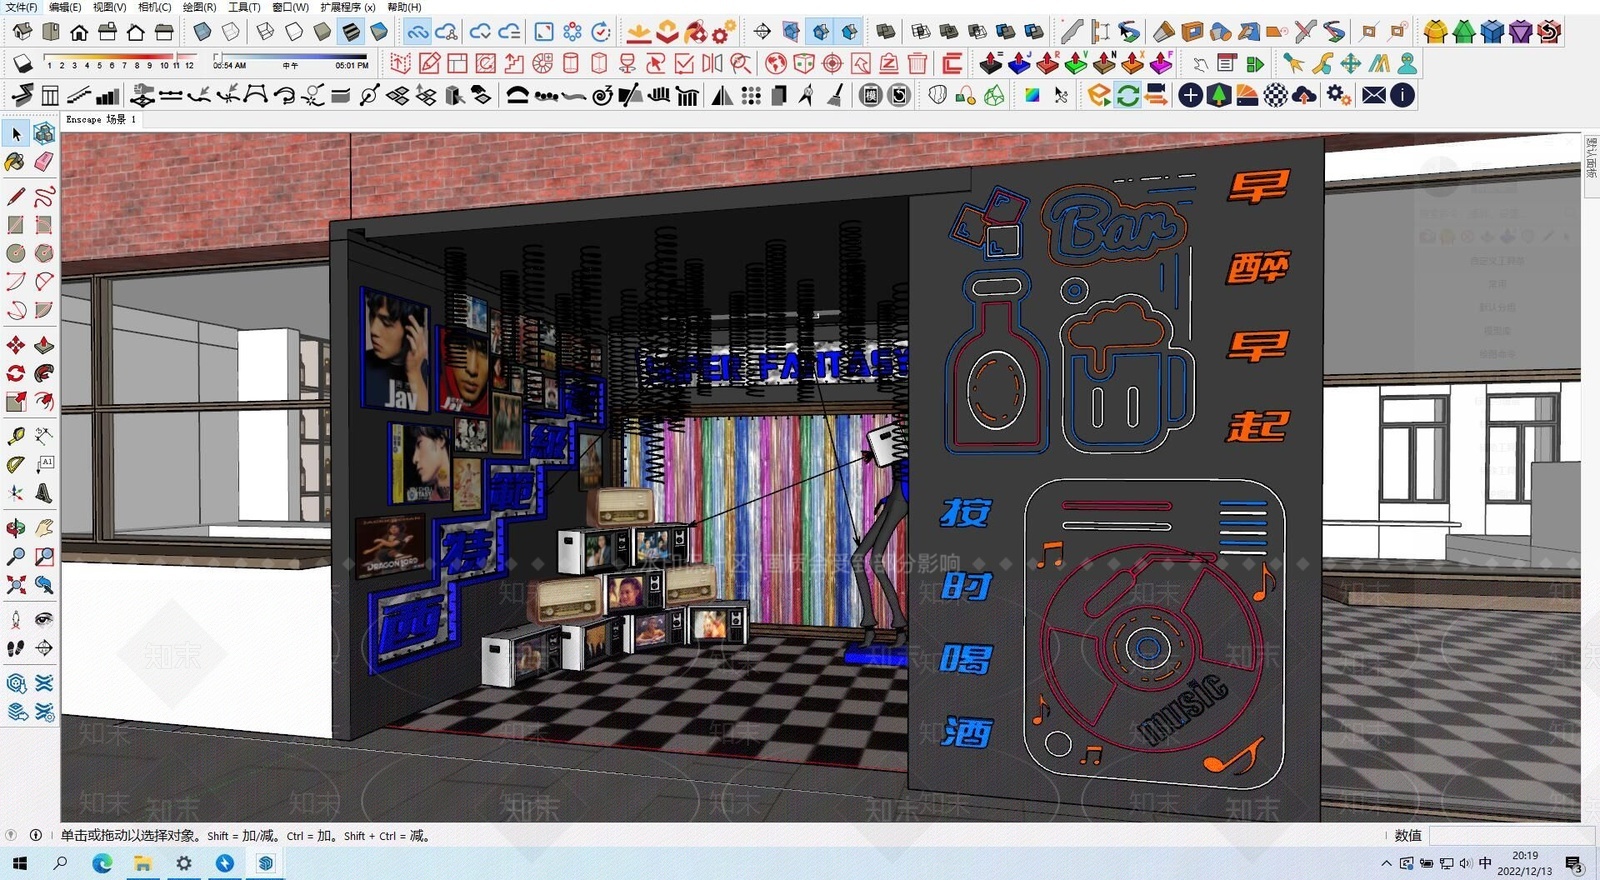
Task: Open the 帮助(H) menu
Action: pos(404,7)
